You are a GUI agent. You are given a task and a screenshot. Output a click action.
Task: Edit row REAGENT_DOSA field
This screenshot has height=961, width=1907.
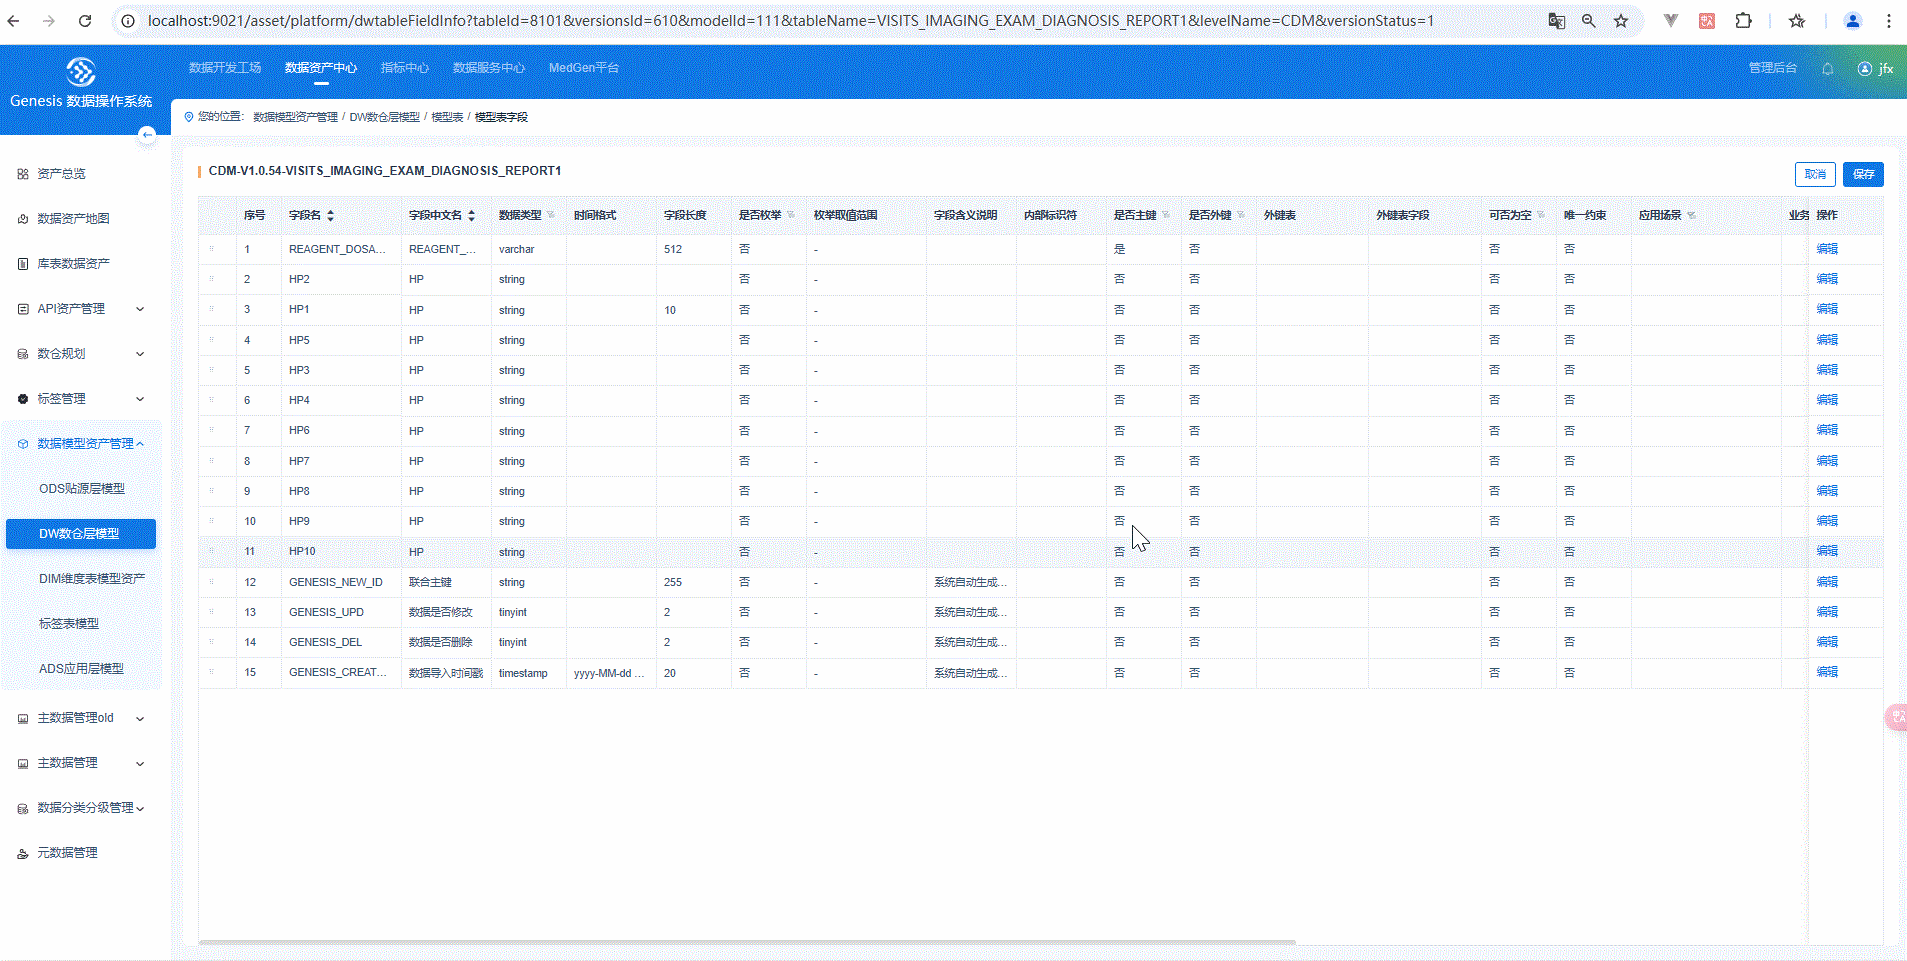pos(1827,249)
